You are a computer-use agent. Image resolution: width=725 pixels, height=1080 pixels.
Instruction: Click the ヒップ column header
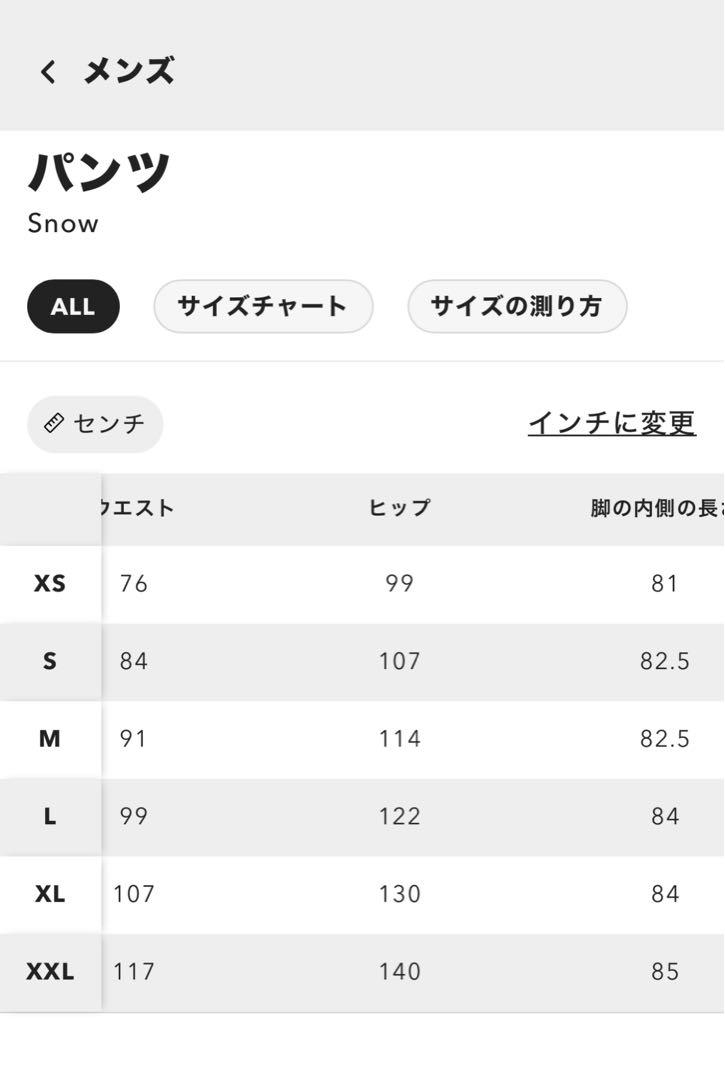[399, 508]
